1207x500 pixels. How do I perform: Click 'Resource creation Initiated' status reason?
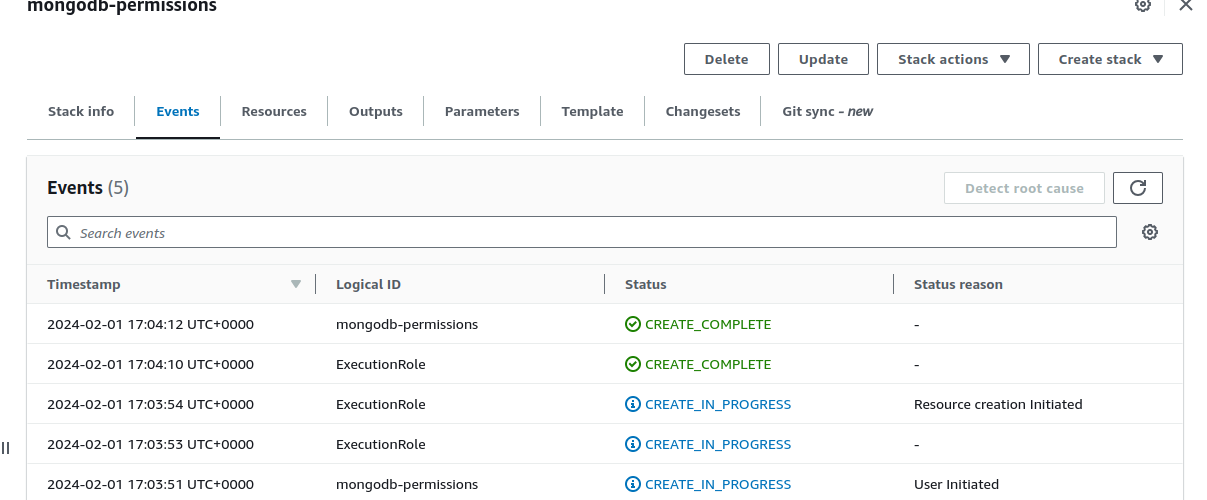click(x=998, y=404)
